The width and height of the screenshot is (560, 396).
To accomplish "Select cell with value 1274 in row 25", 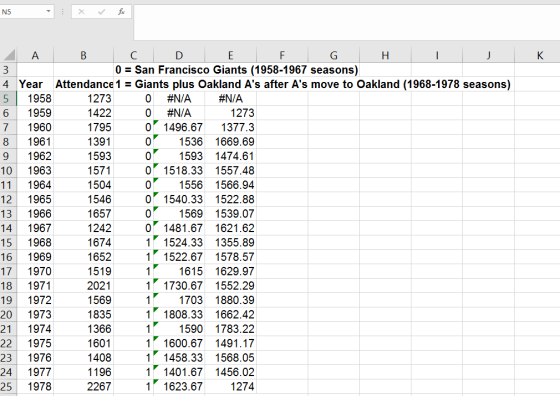I will click(230, 386).
